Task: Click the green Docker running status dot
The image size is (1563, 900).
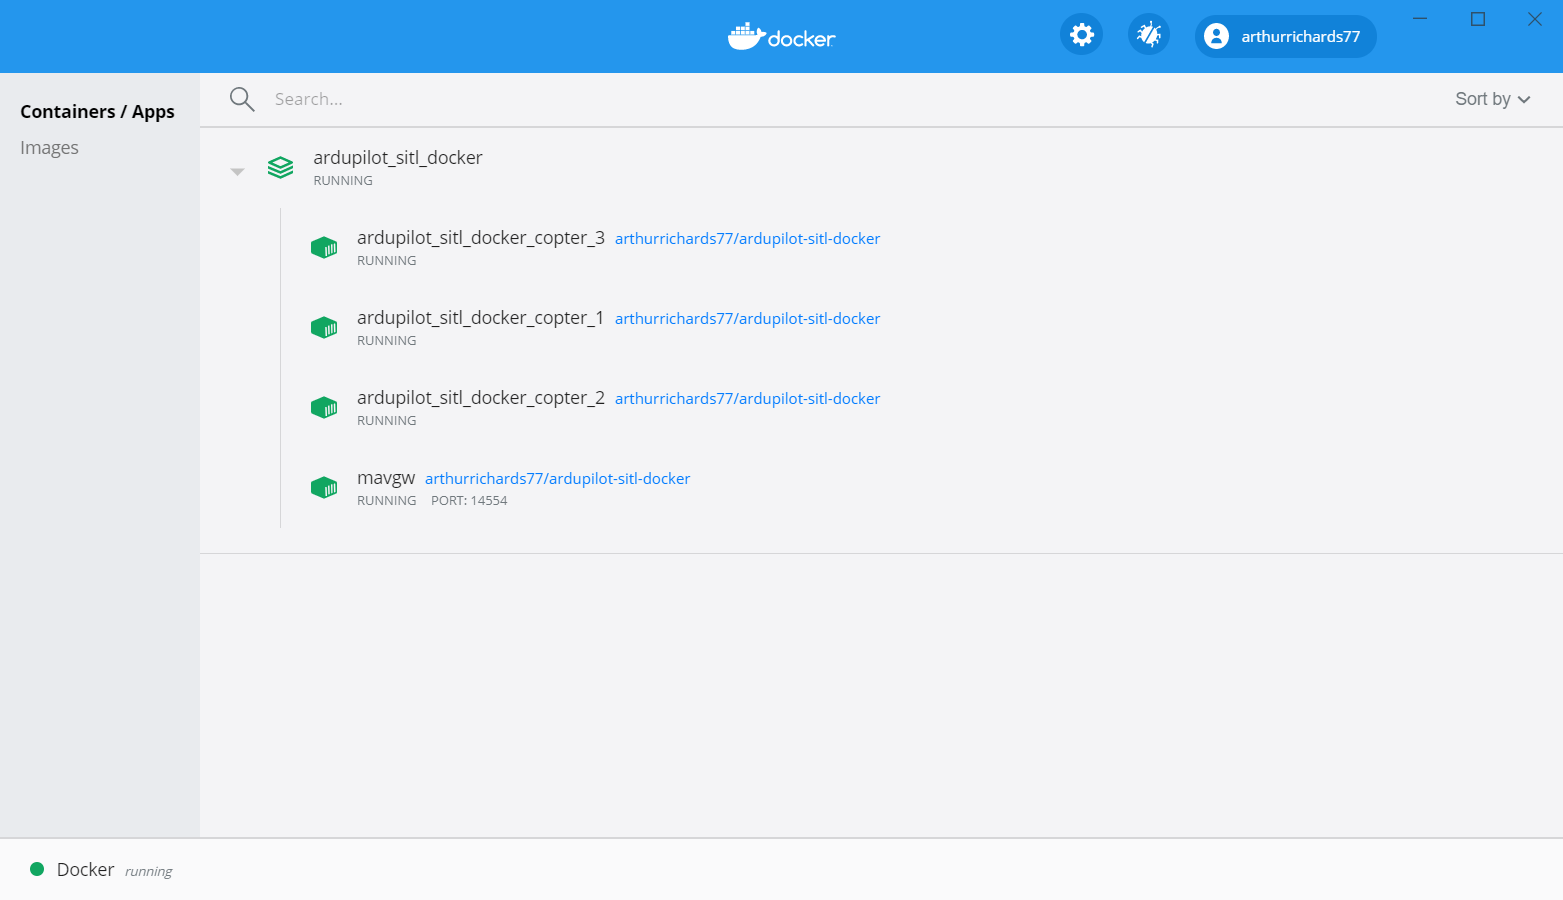Action: [x=37, y=869]
